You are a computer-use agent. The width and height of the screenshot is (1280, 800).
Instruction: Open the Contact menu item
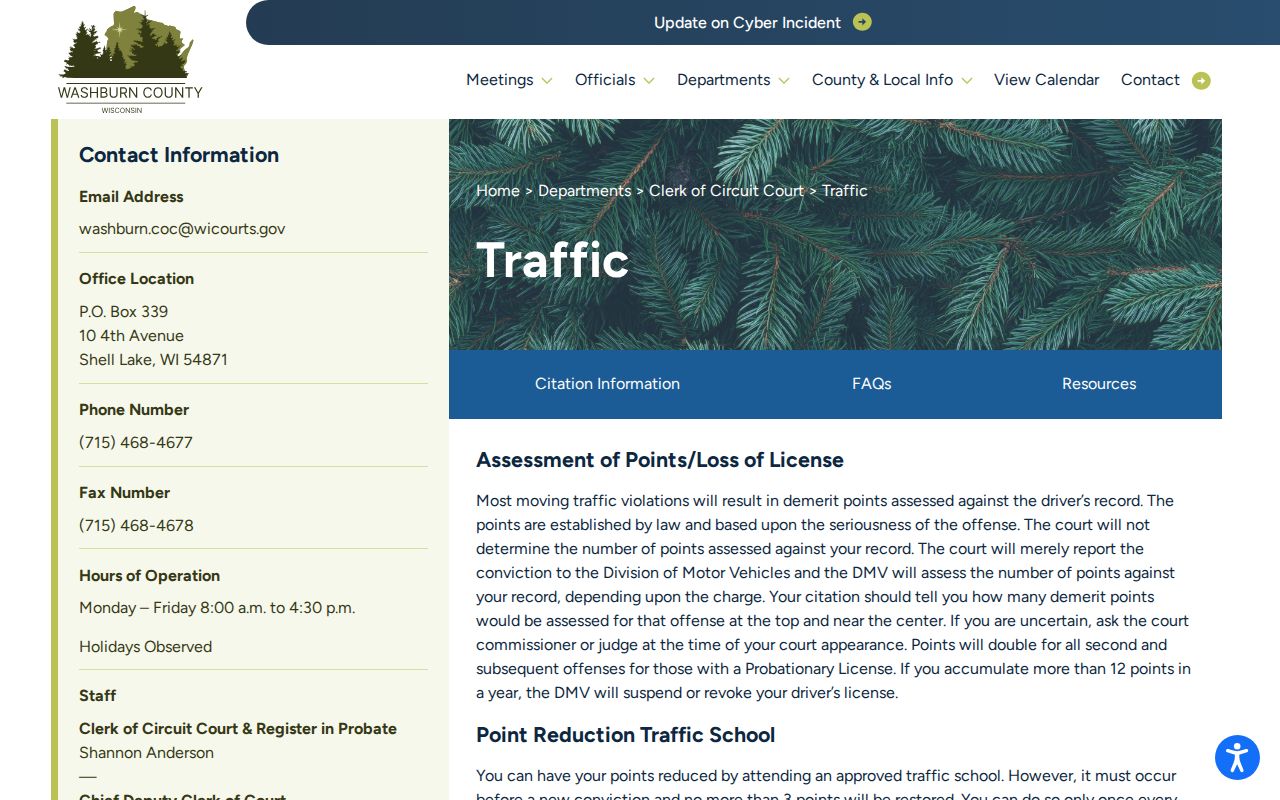(x=1150, y=80)
